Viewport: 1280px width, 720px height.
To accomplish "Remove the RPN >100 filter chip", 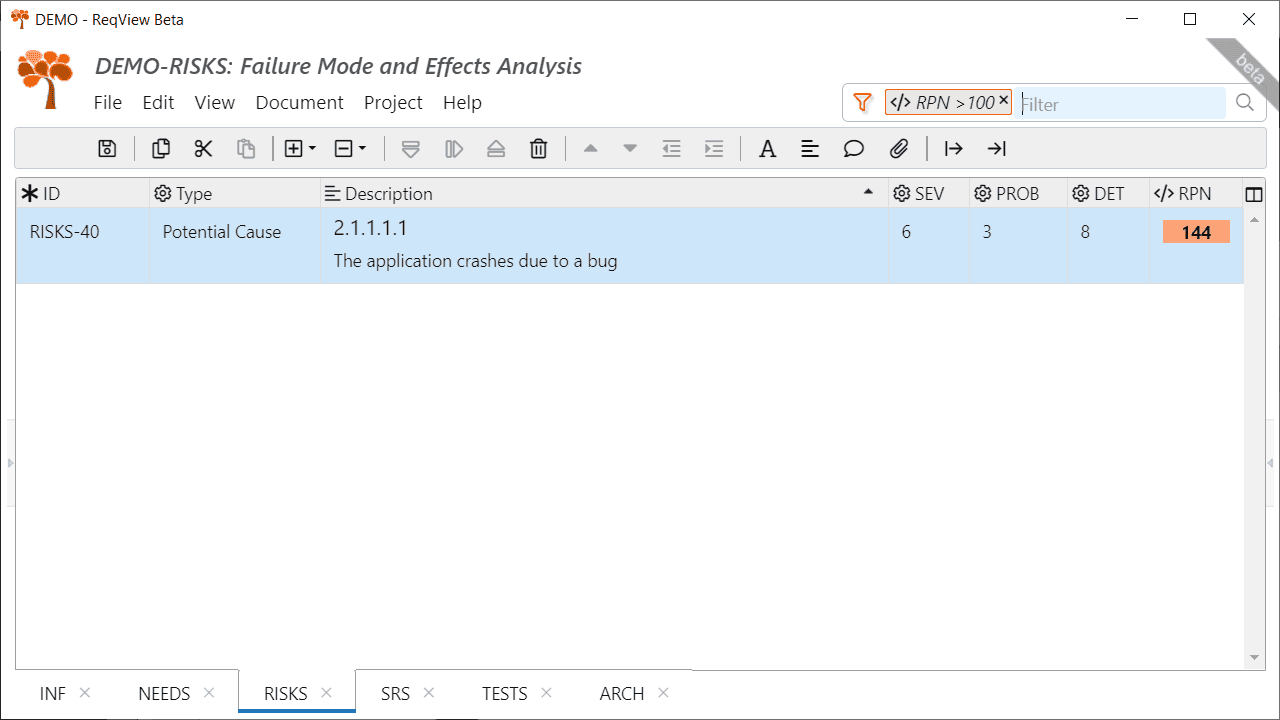I will coord(1003,100).
